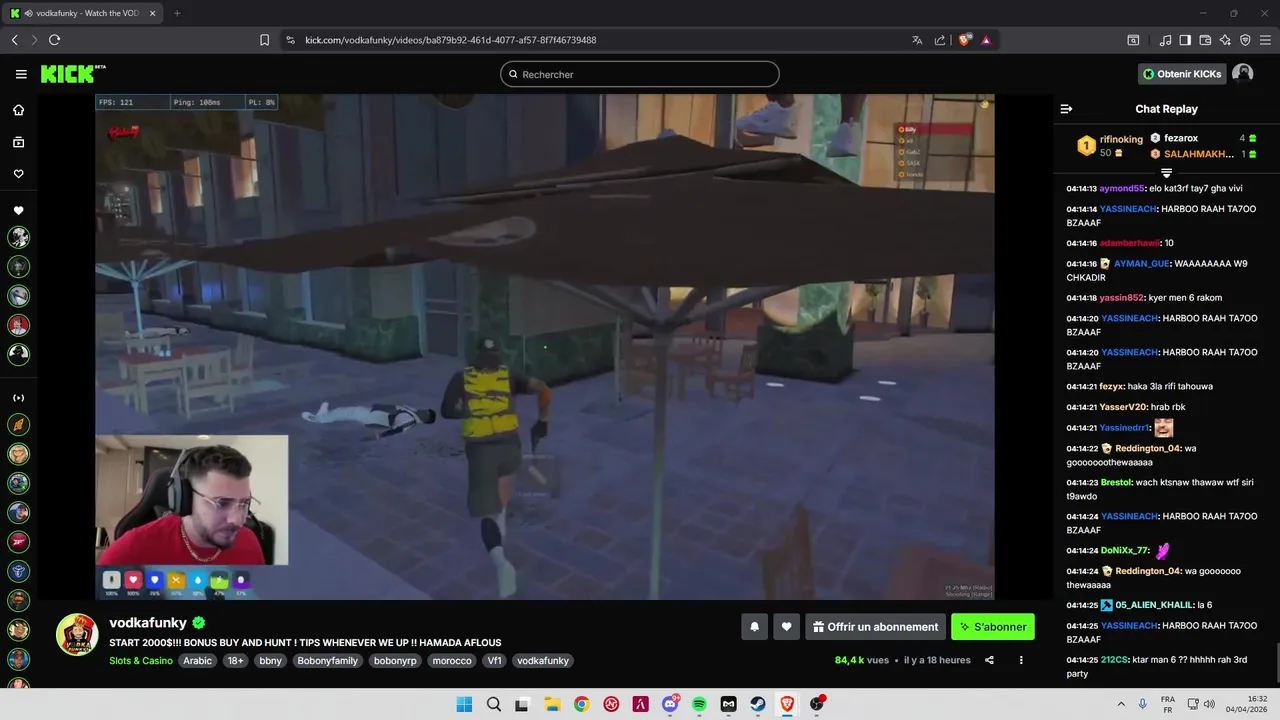This screenshot has width=1280, height=720.
Task: Reload the page
Action: pyautogui.click(x=54, y=40)
